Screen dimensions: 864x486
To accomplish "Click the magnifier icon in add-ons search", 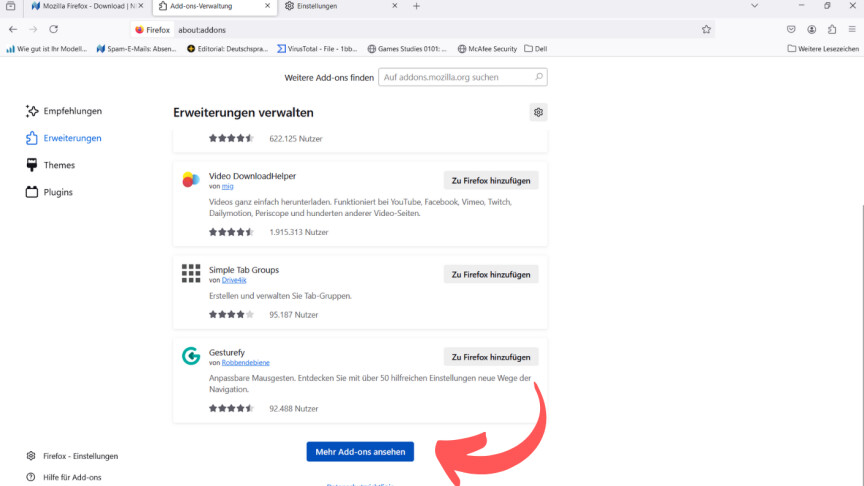I will (x=539, y=77).
